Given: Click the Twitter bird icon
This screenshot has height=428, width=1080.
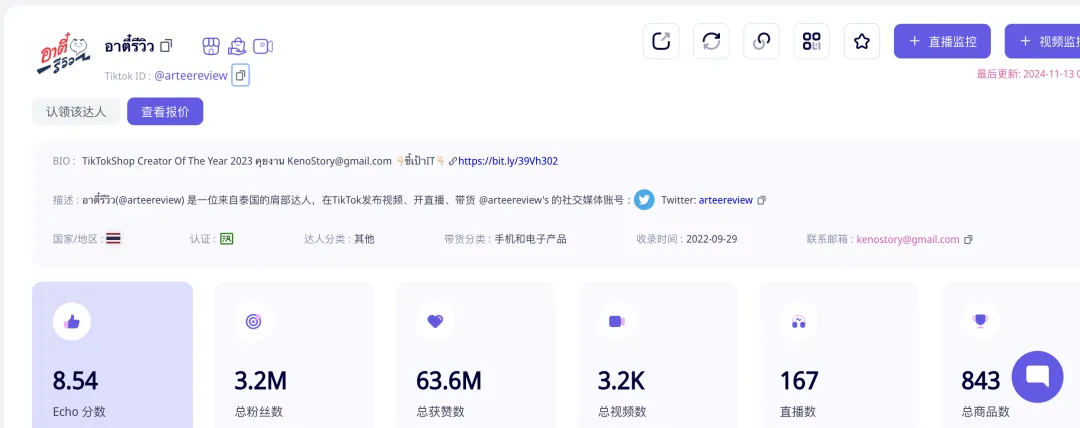Looking at the screenshot, I should [x=644, y=200].
